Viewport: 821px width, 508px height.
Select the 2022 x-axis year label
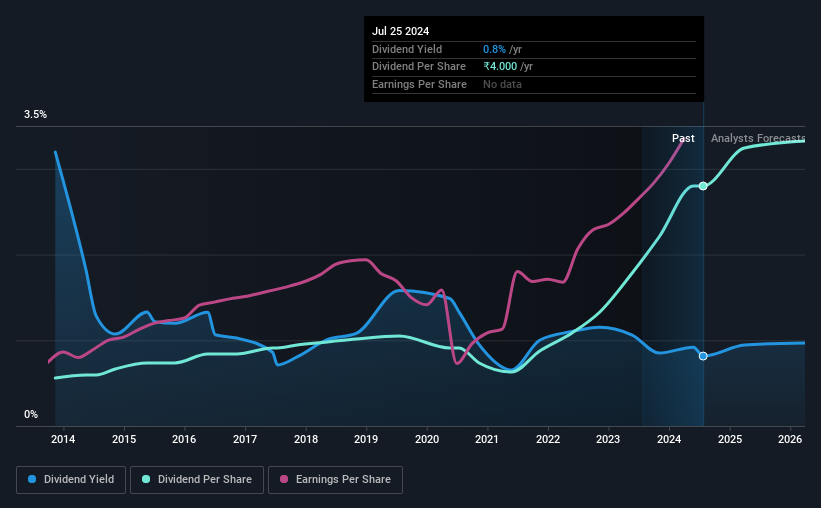point(548,439)
